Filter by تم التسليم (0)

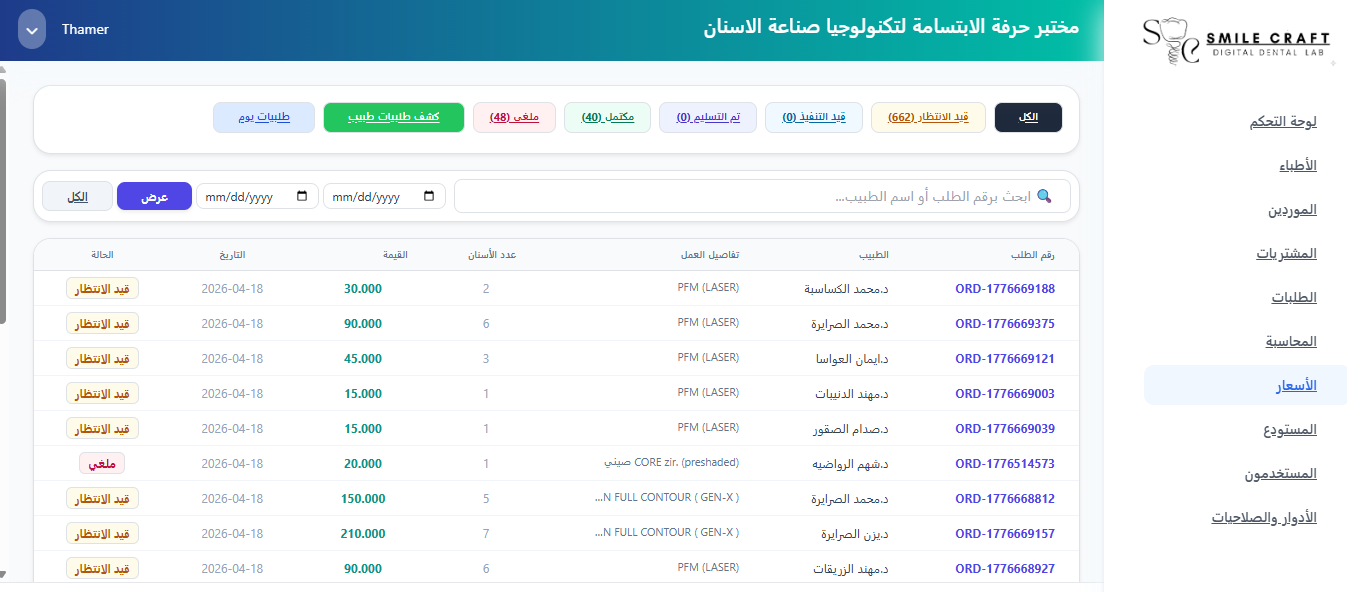click(708, 117)
